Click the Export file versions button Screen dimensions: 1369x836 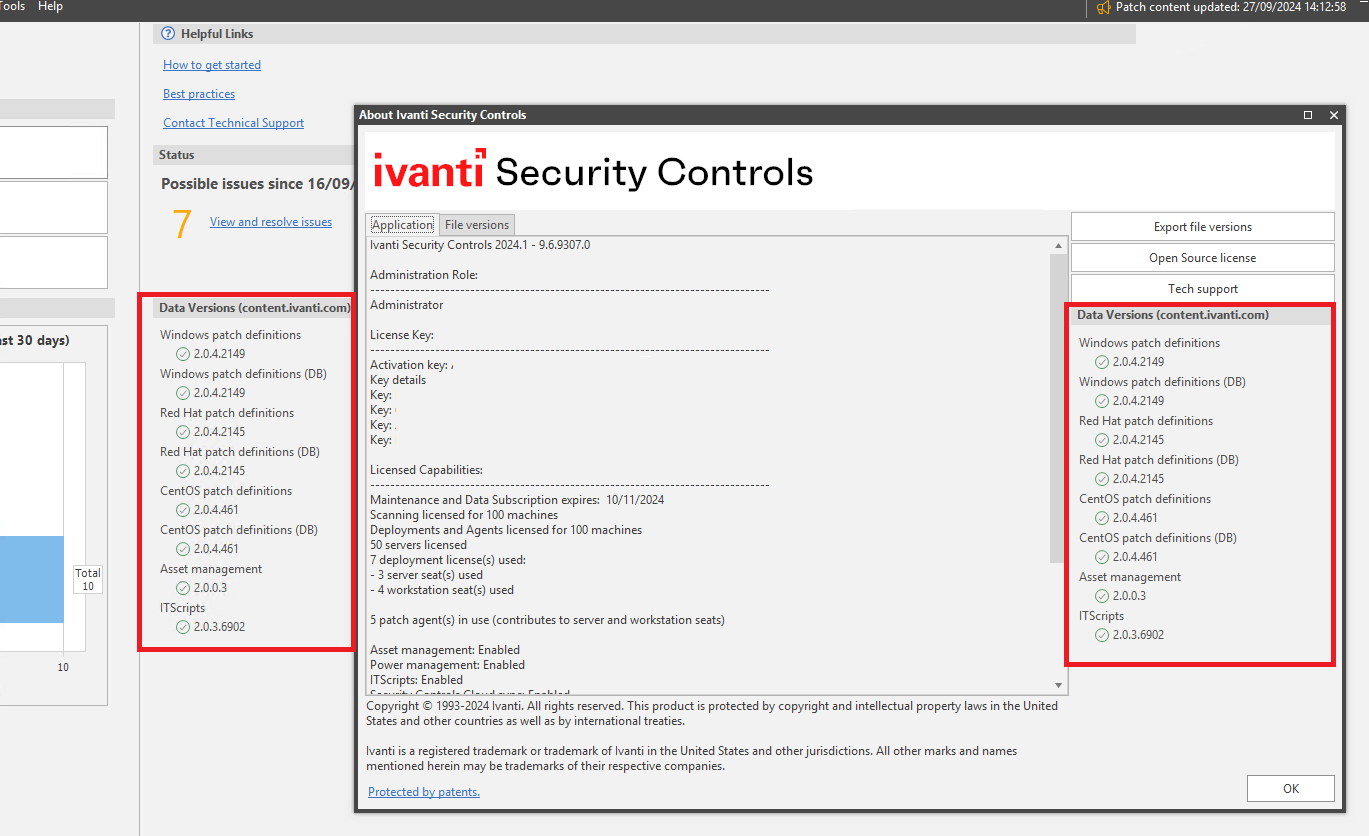point(1202,227)
